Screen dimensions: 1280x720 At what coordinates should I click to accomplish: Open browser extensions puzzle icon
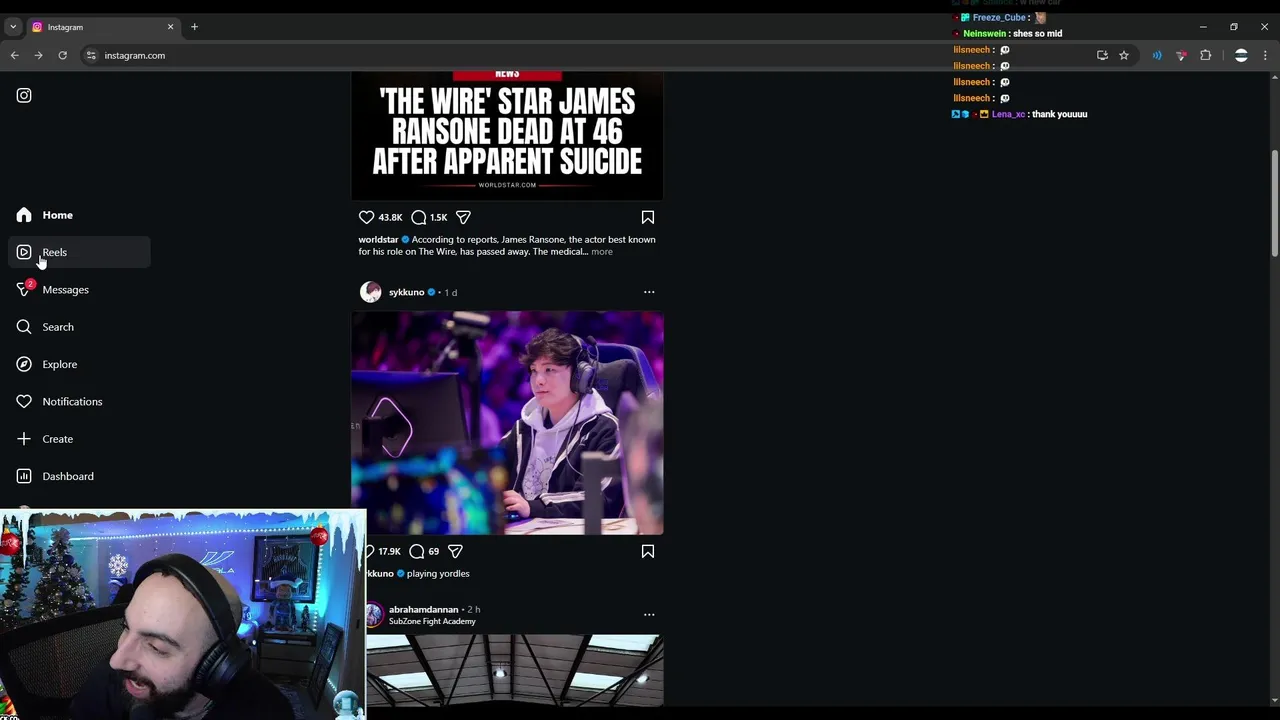[x=1205, y=55]
